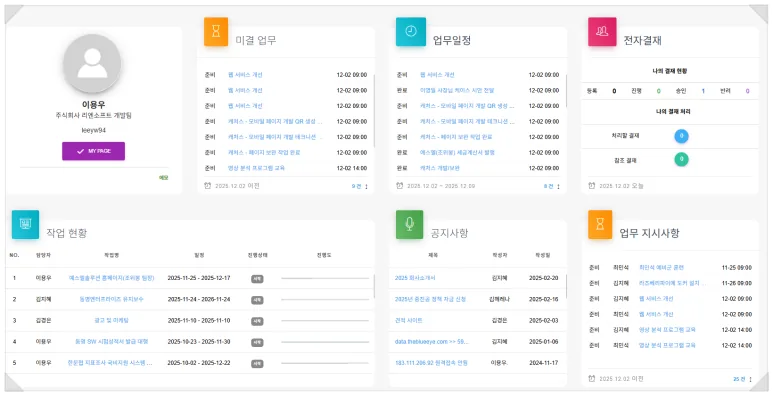Image resolution: width=773 pixels, height=396 pixels.
Task: Click the 시작 badge in 김경은's 작업 현황 row
Action: pyautogui.click(x=257, y=321)
